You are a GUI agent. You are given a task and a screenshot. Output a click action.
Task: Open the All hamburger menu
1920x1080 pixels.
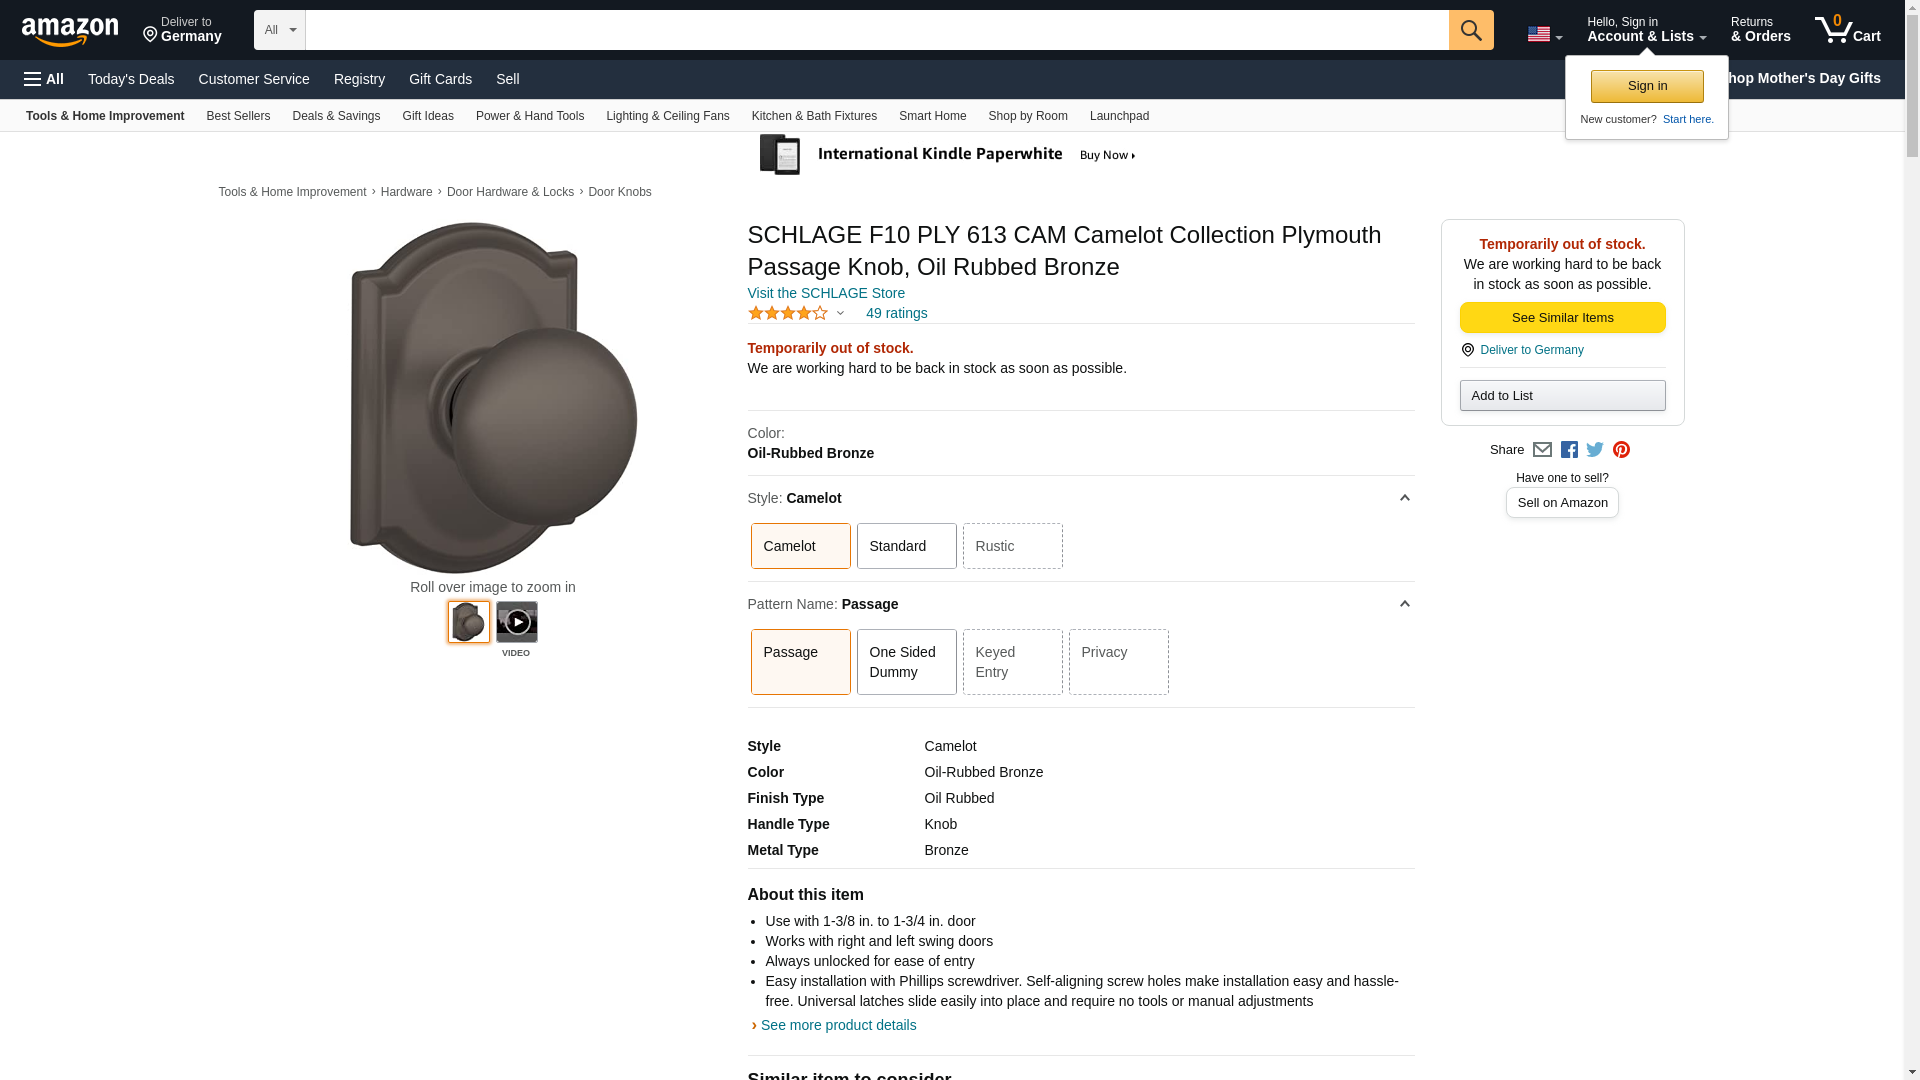[44, 79]
